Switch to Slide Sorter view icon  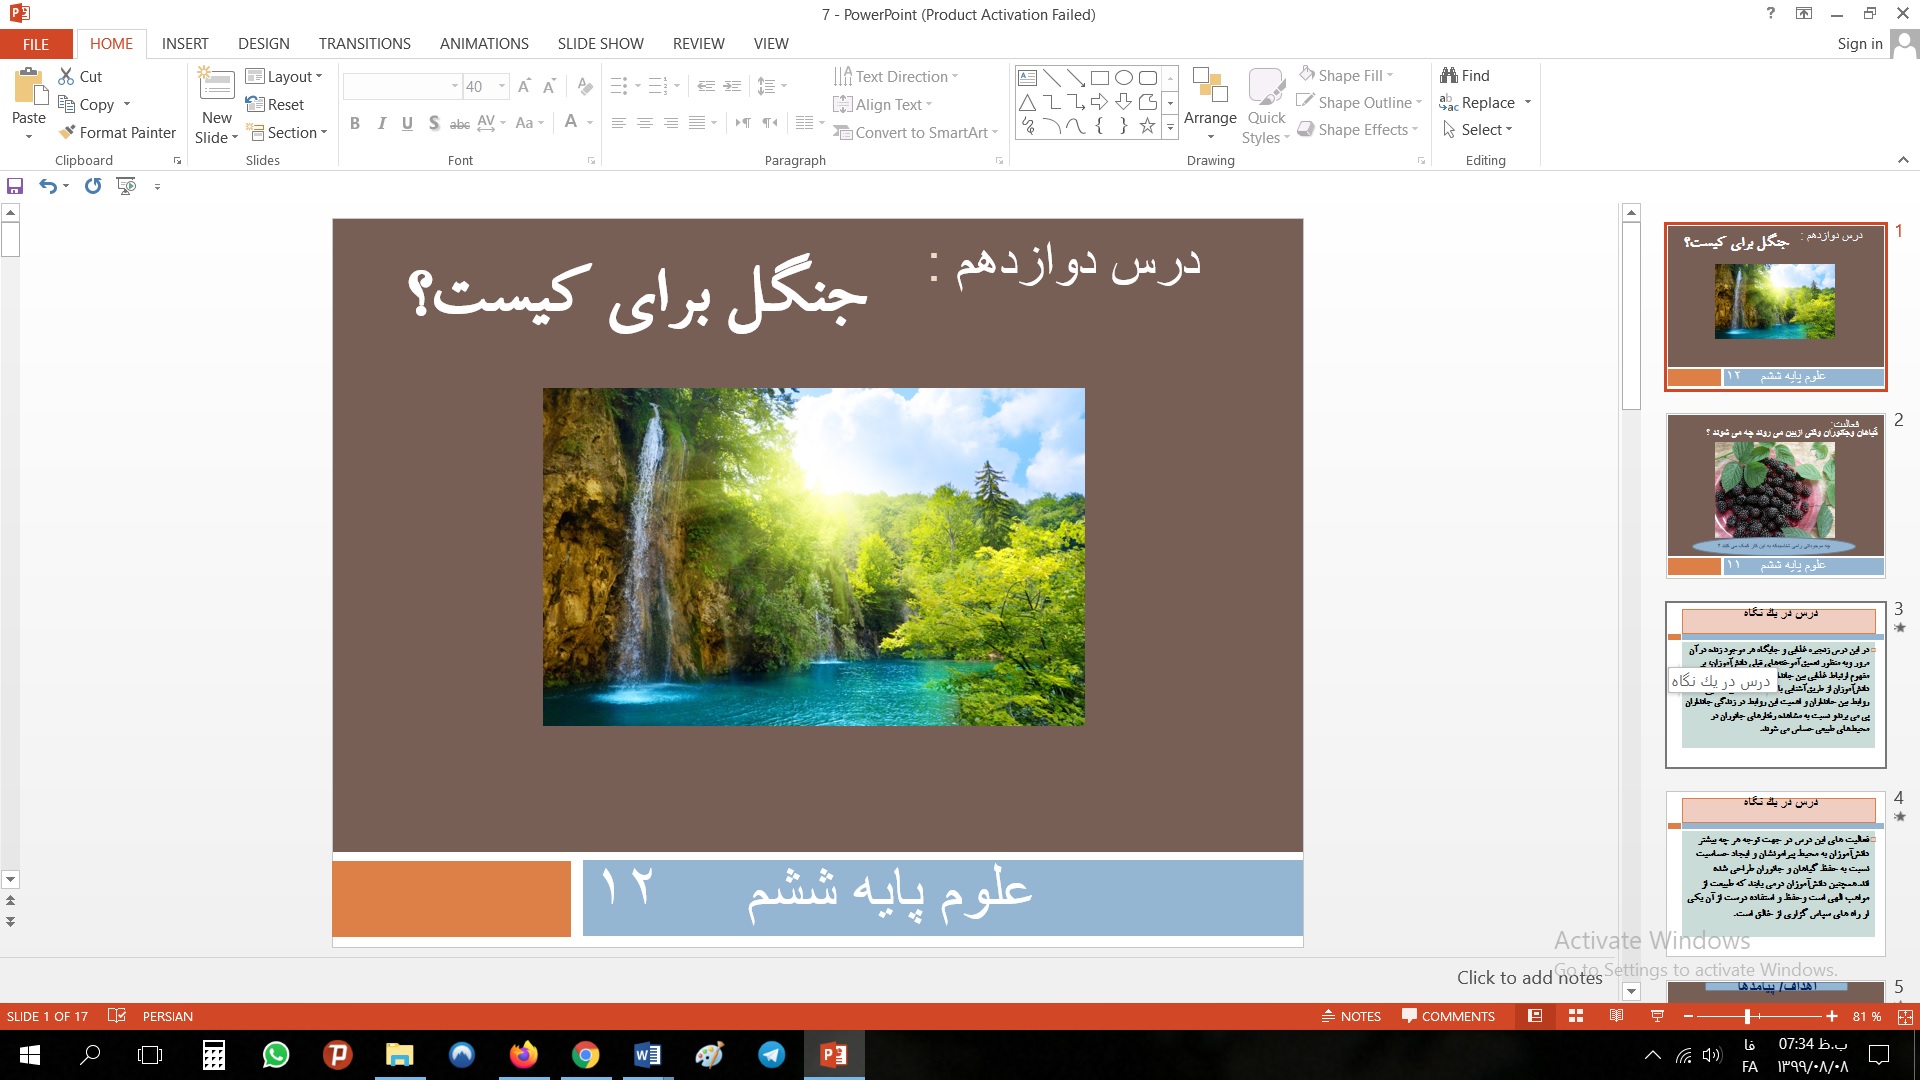point(1576,1016)
